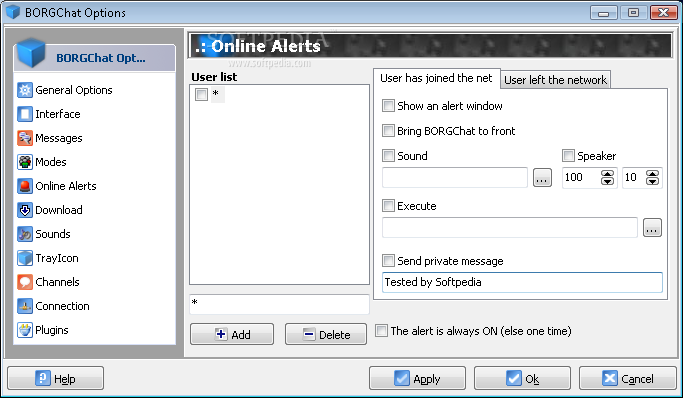Select the TrayIcon cube icon
The height and width of the screenshot is (398, 683).
(x=25, y=258)
